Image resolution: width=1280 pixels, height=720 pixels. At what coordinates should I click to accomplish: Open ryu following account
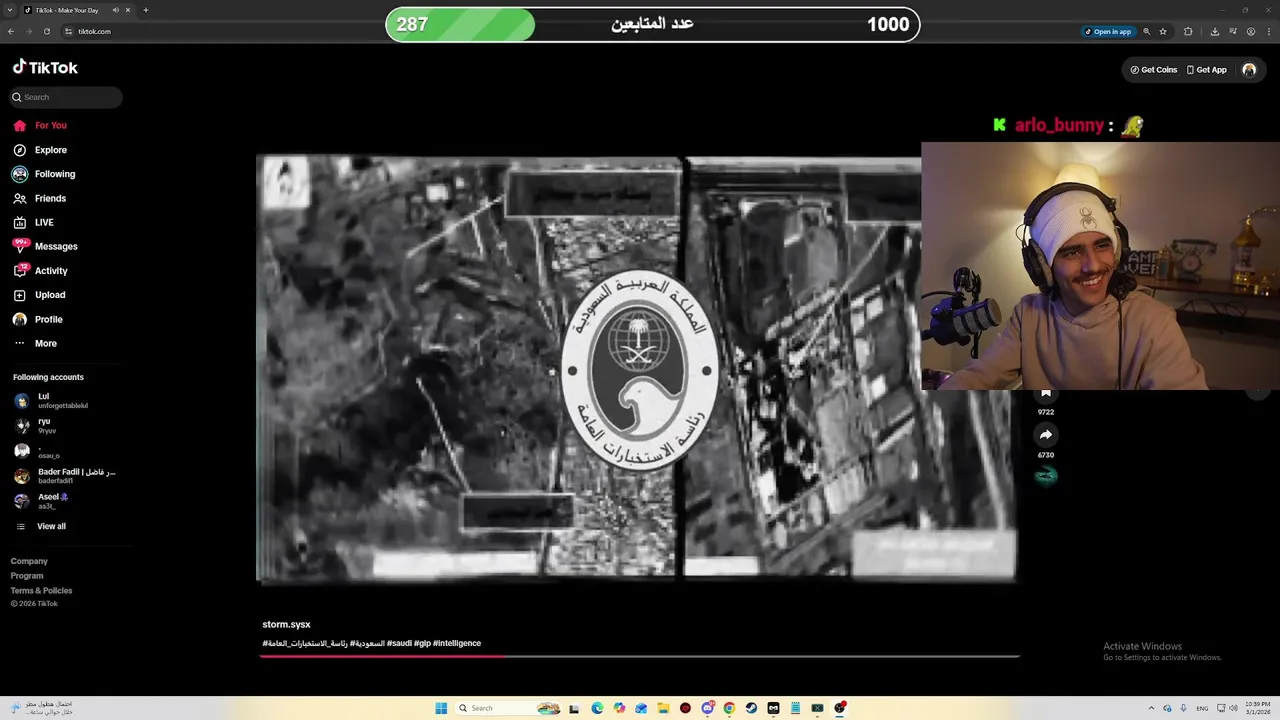pos(35,425)
